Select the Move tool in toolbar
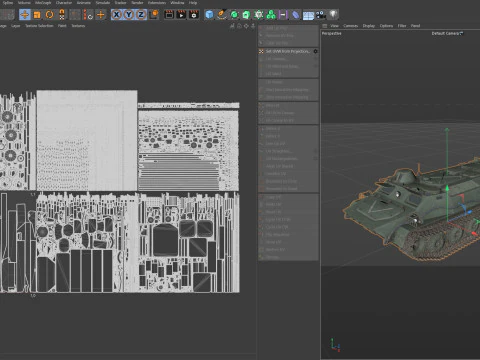 click(25, 15)
